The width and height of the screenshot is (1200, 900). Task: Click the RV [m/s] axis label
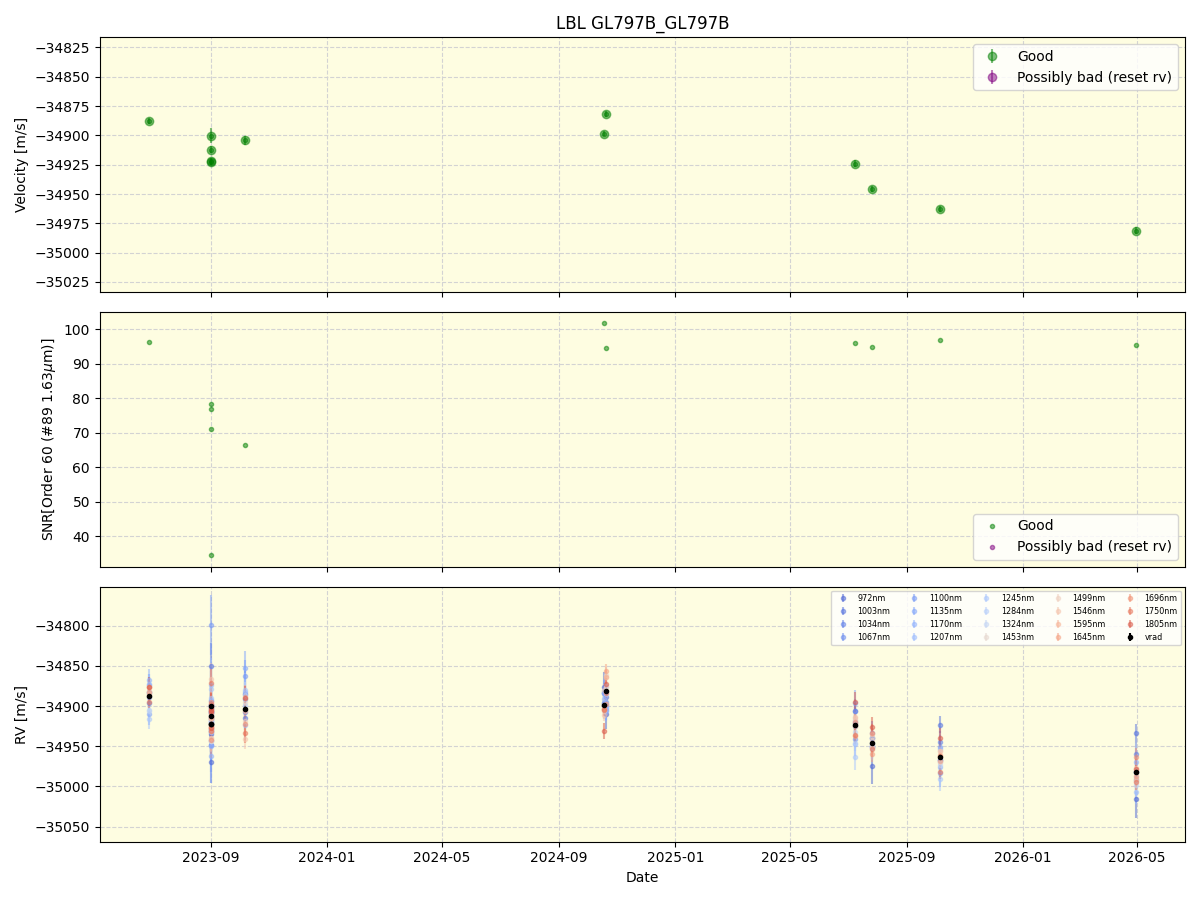click(x=21, y=715)
